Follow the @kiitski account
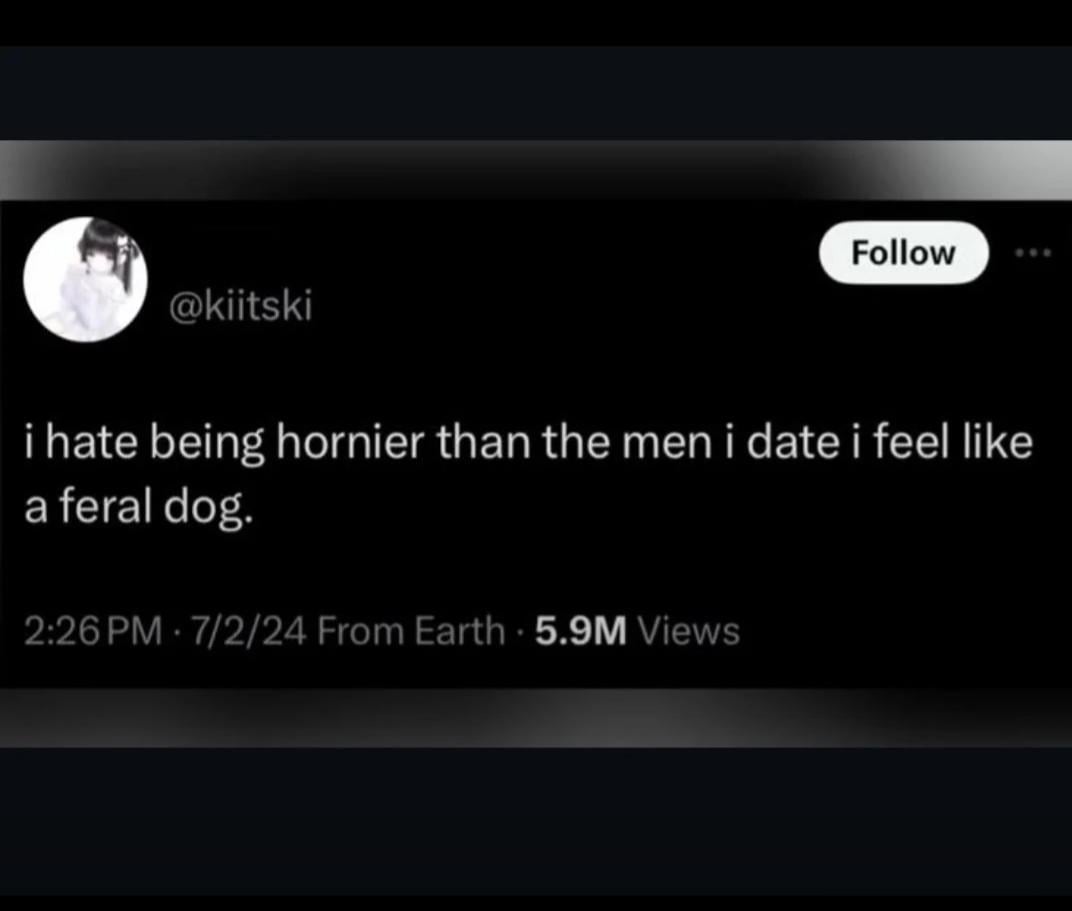1072x911 pixels. point(904,253)
